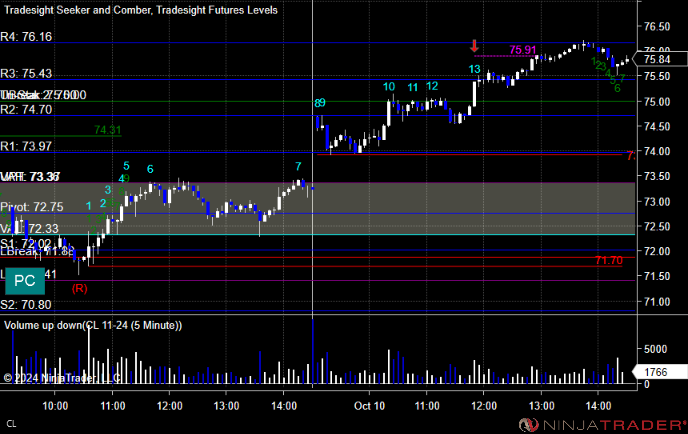This screenshot has width=688, height=434.
Task: Click the 72.00 price axis label
Action: pyautogui.click(x=657, y=251)
